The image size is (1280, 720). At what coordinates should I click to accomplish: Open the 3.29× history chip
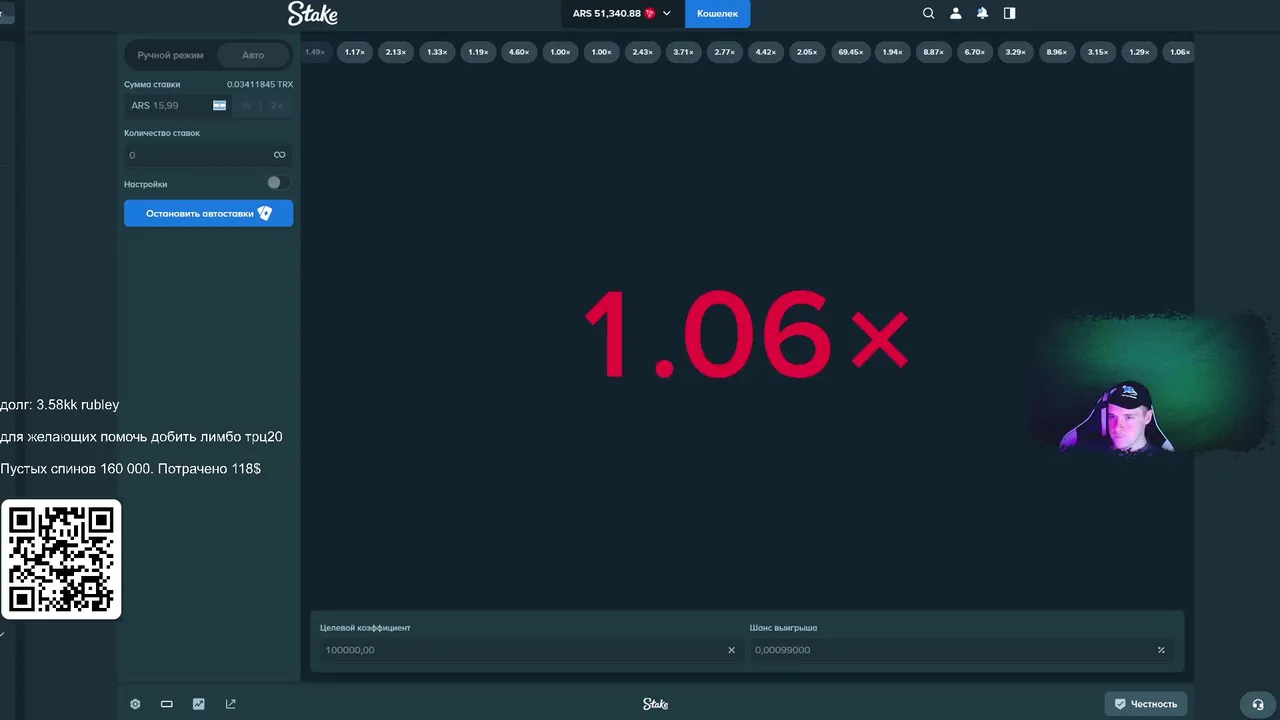pos(1016,52)
